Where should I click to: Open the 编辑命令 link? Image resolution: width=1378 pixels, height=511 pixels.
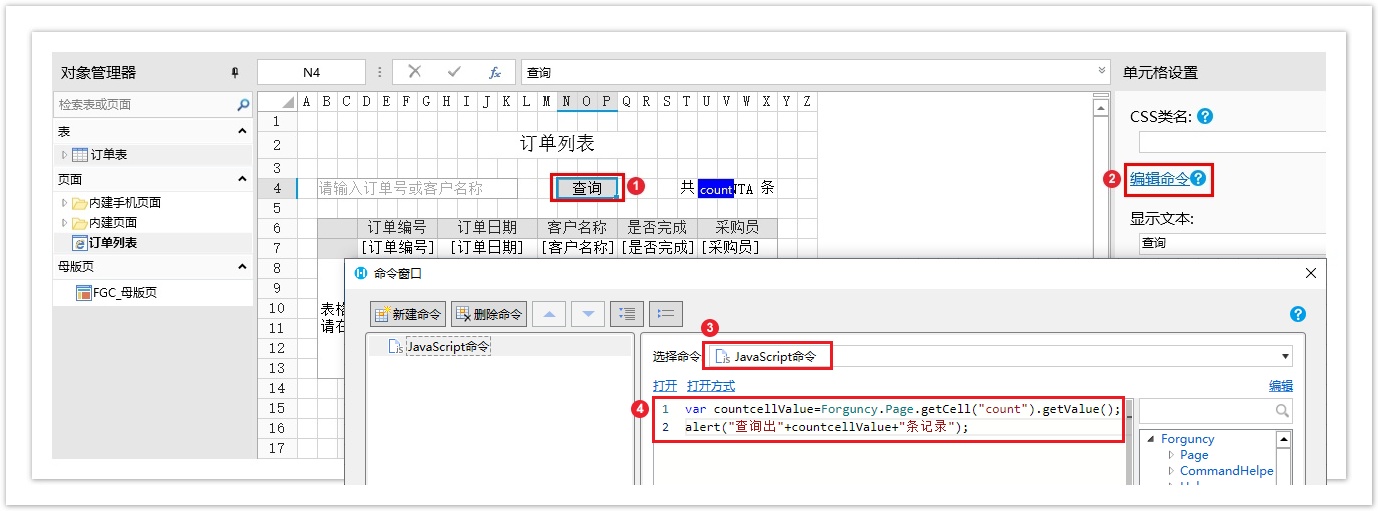pos(1159,179)
